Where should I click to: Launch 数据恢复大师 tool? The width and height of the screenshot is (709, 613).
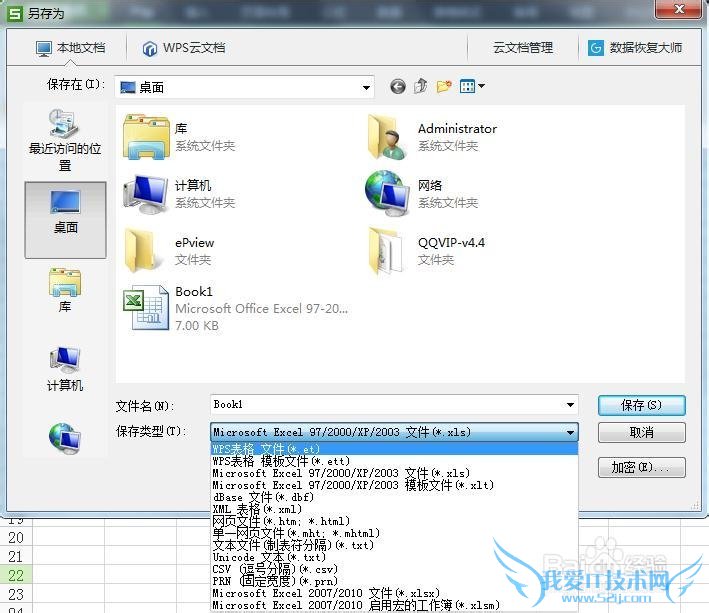tap(635, 48)
